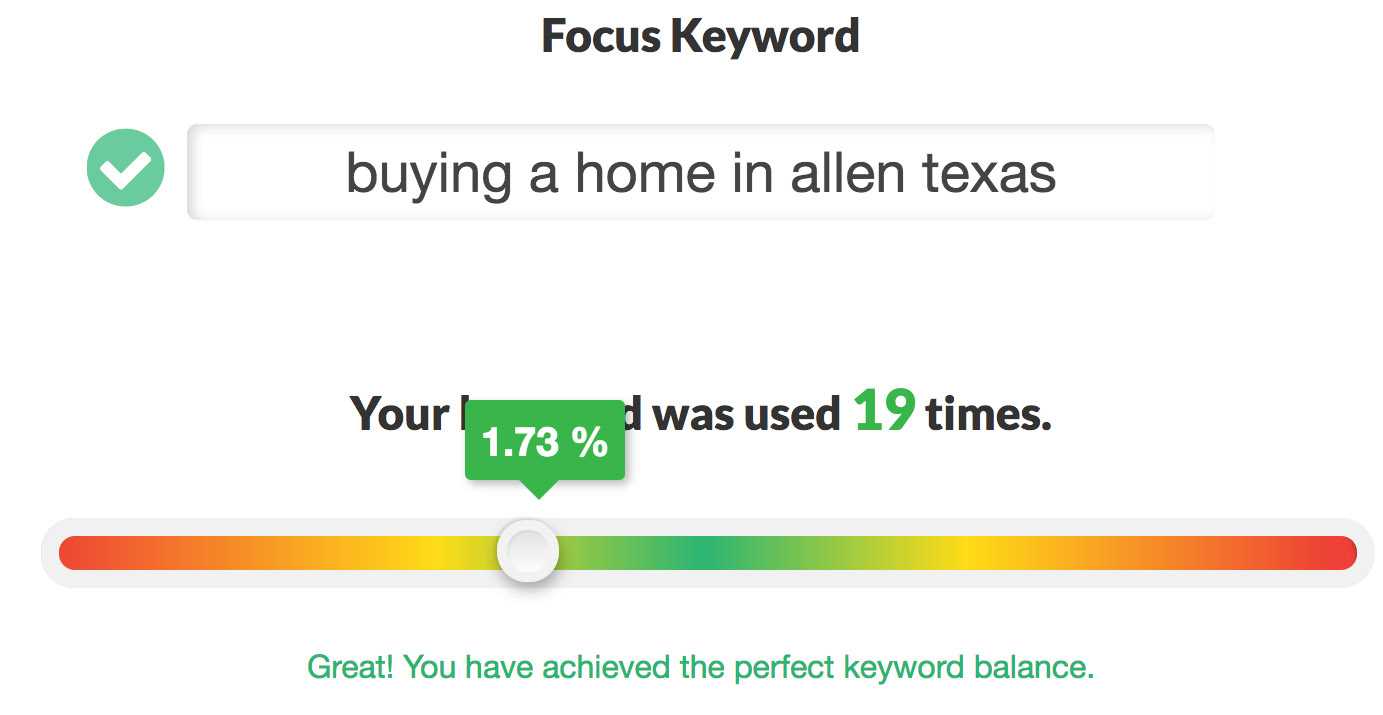The image size is (1383, 715).
Task: Click the word "Your" in usage sentence
Action: point(400,413)
